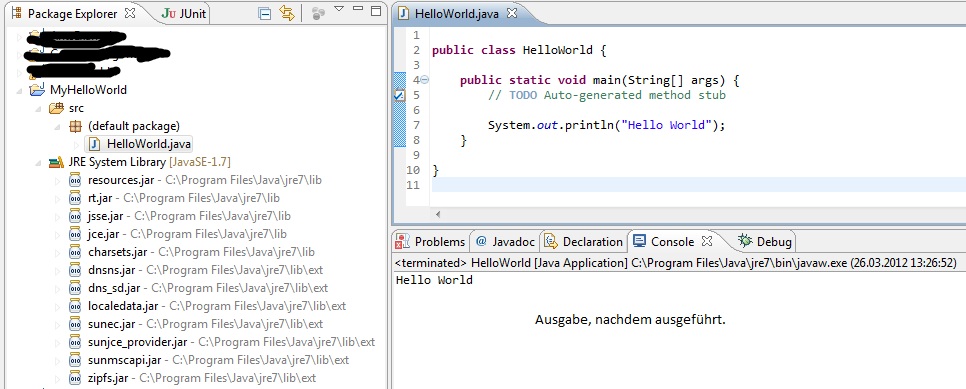
Task: Expand the zipfs.jar node
Action: pos(59,378)
